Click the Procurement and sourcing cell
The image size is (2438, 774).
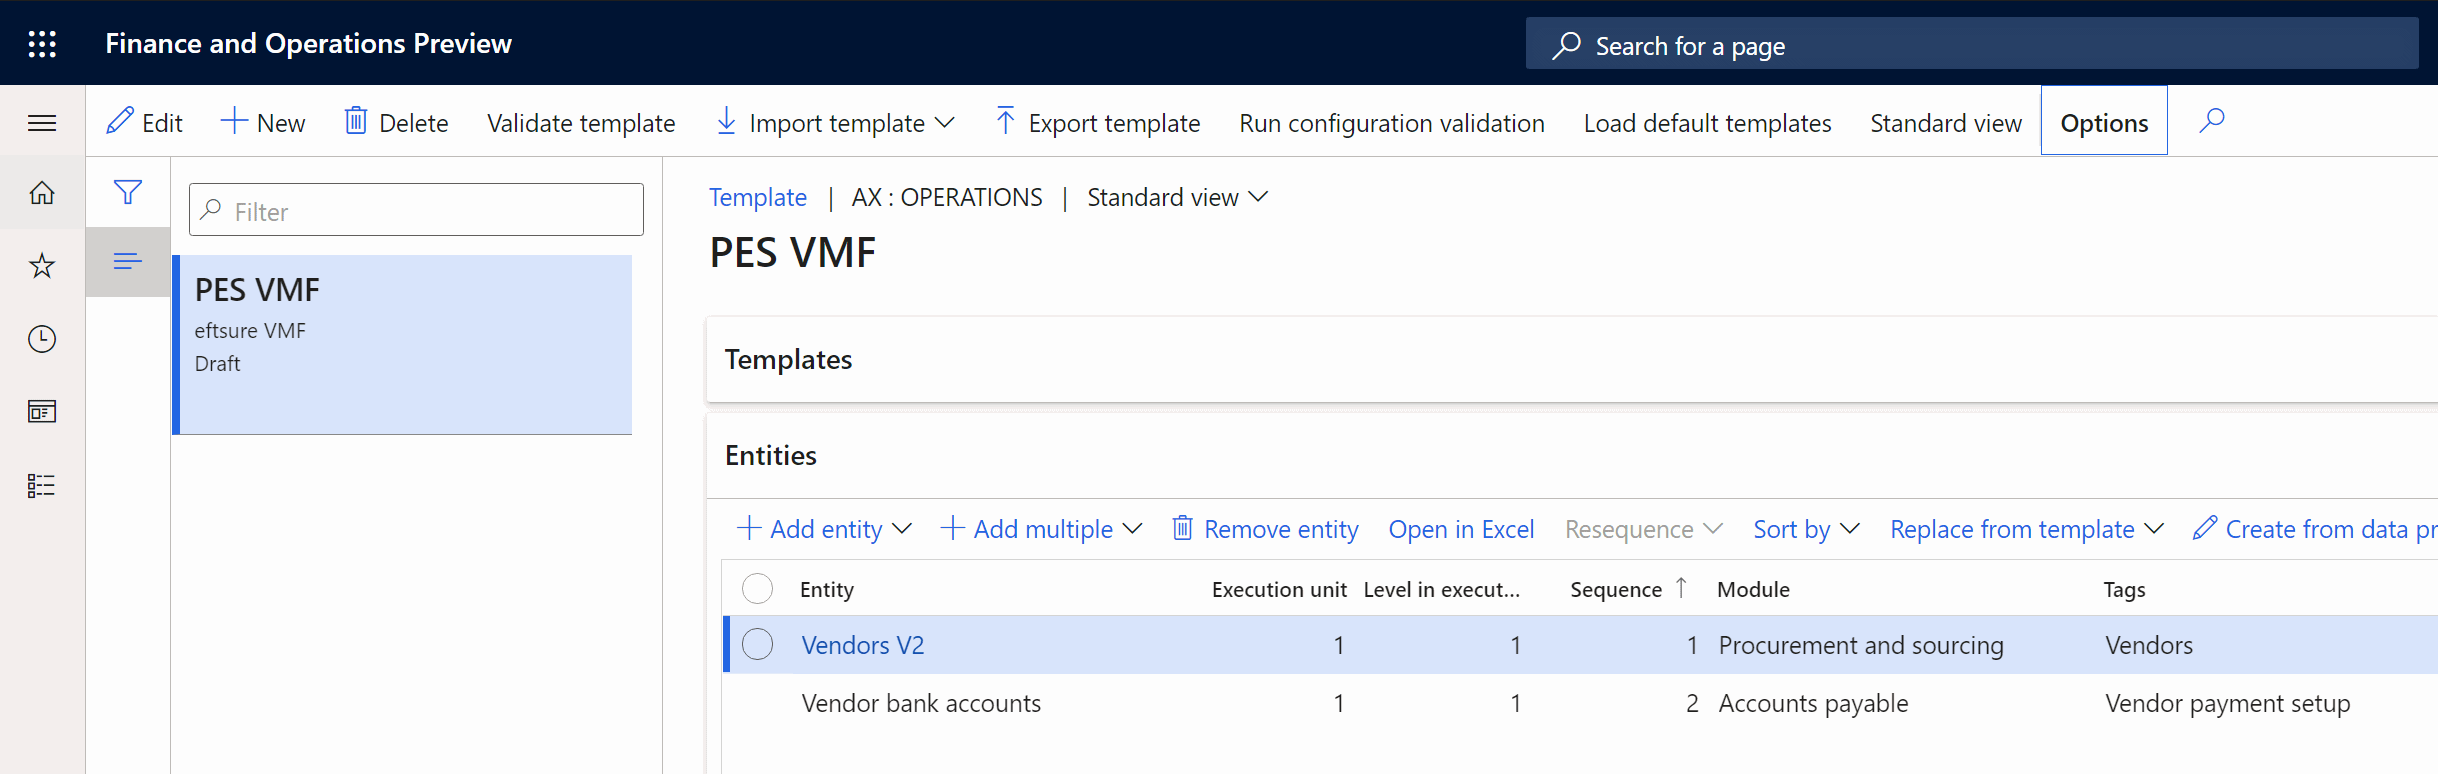click(x=1861, y=645)
